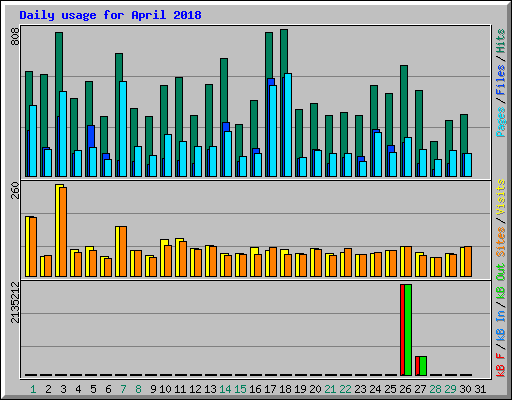This screenshot has height=400, width=512.
Task: Click the Sites legend label
Action: click(501, 242)
